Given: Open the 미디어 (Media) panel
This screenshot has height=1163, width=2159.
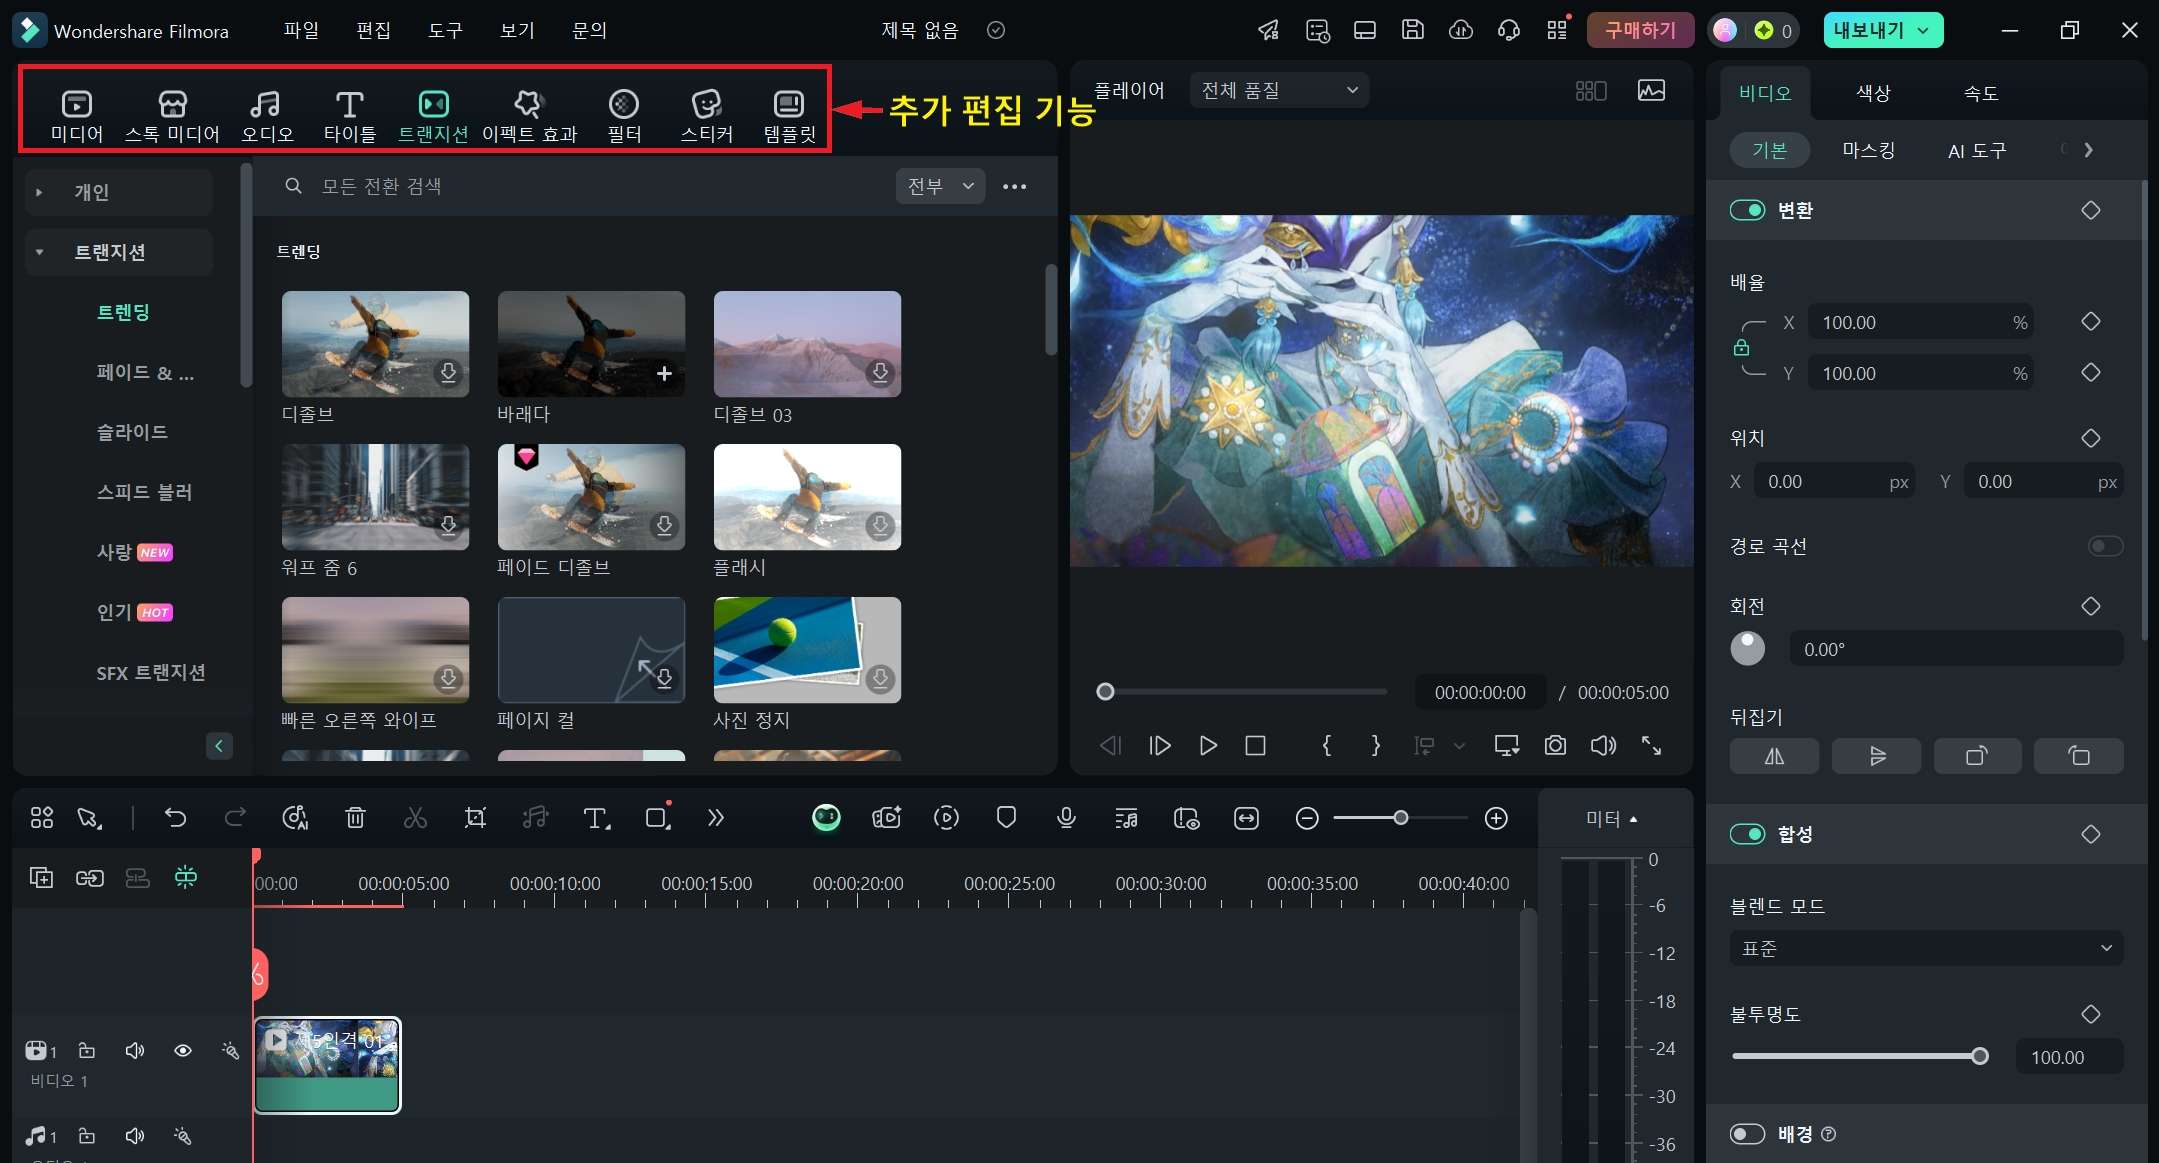Looking at the screenshot, I should click(x=77, y=115).
